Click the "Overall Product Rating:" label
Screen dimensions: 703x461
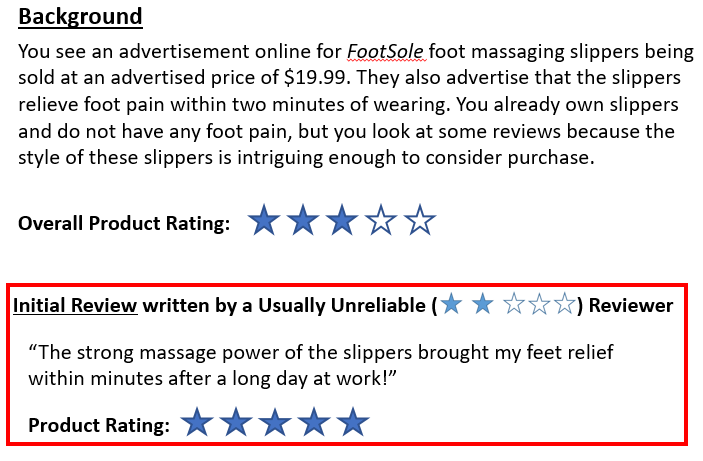[x=124, y=222]
